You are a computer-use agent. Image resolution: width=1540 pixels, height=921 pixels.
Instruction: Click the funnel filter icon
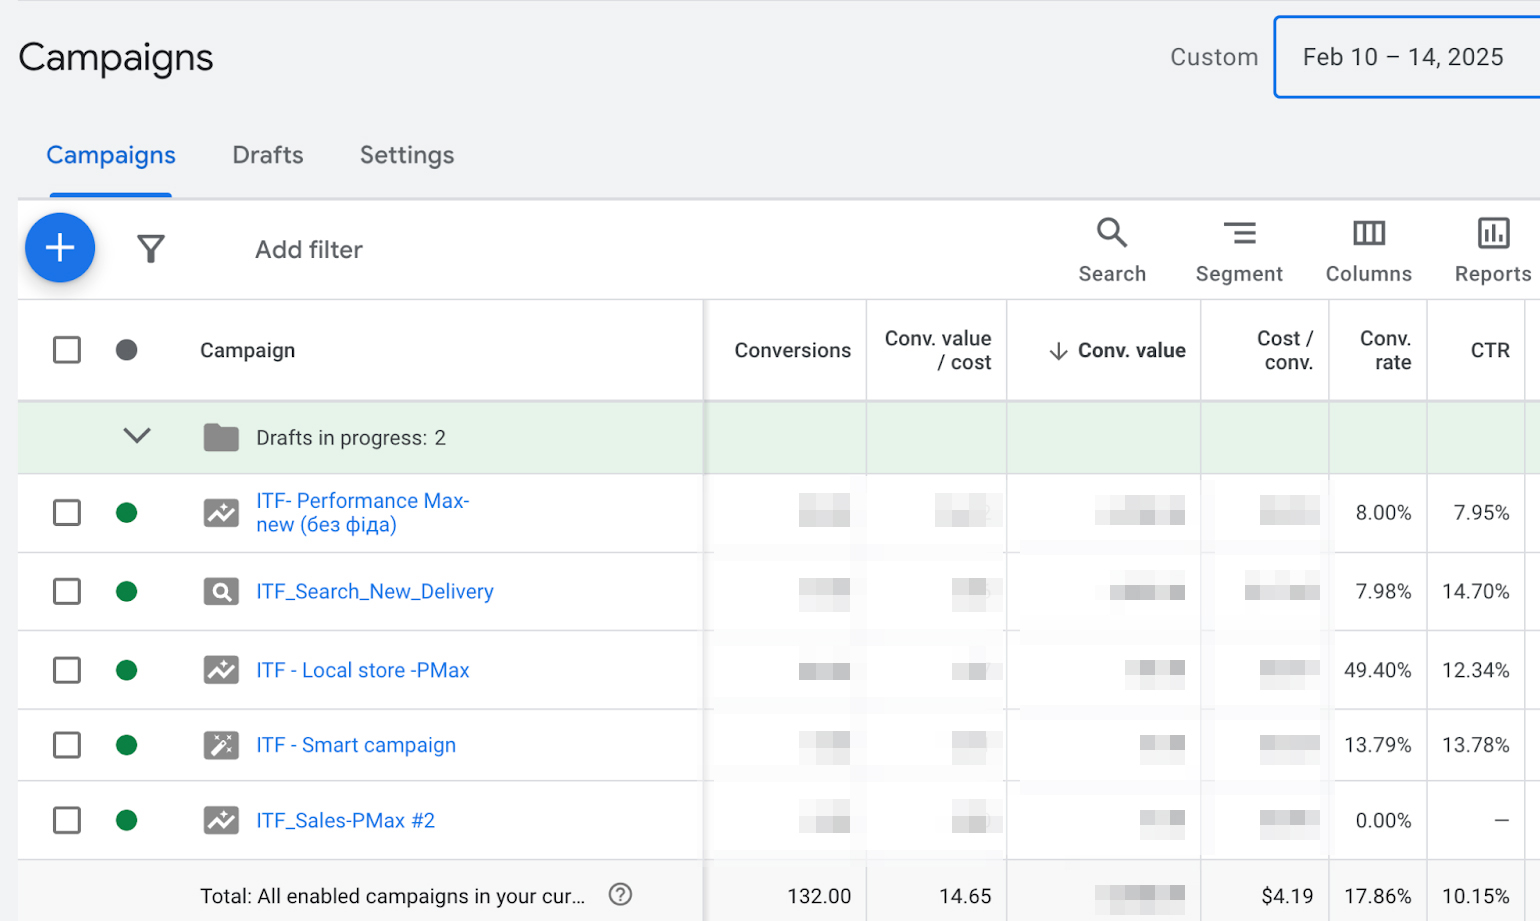click(151, 249)
